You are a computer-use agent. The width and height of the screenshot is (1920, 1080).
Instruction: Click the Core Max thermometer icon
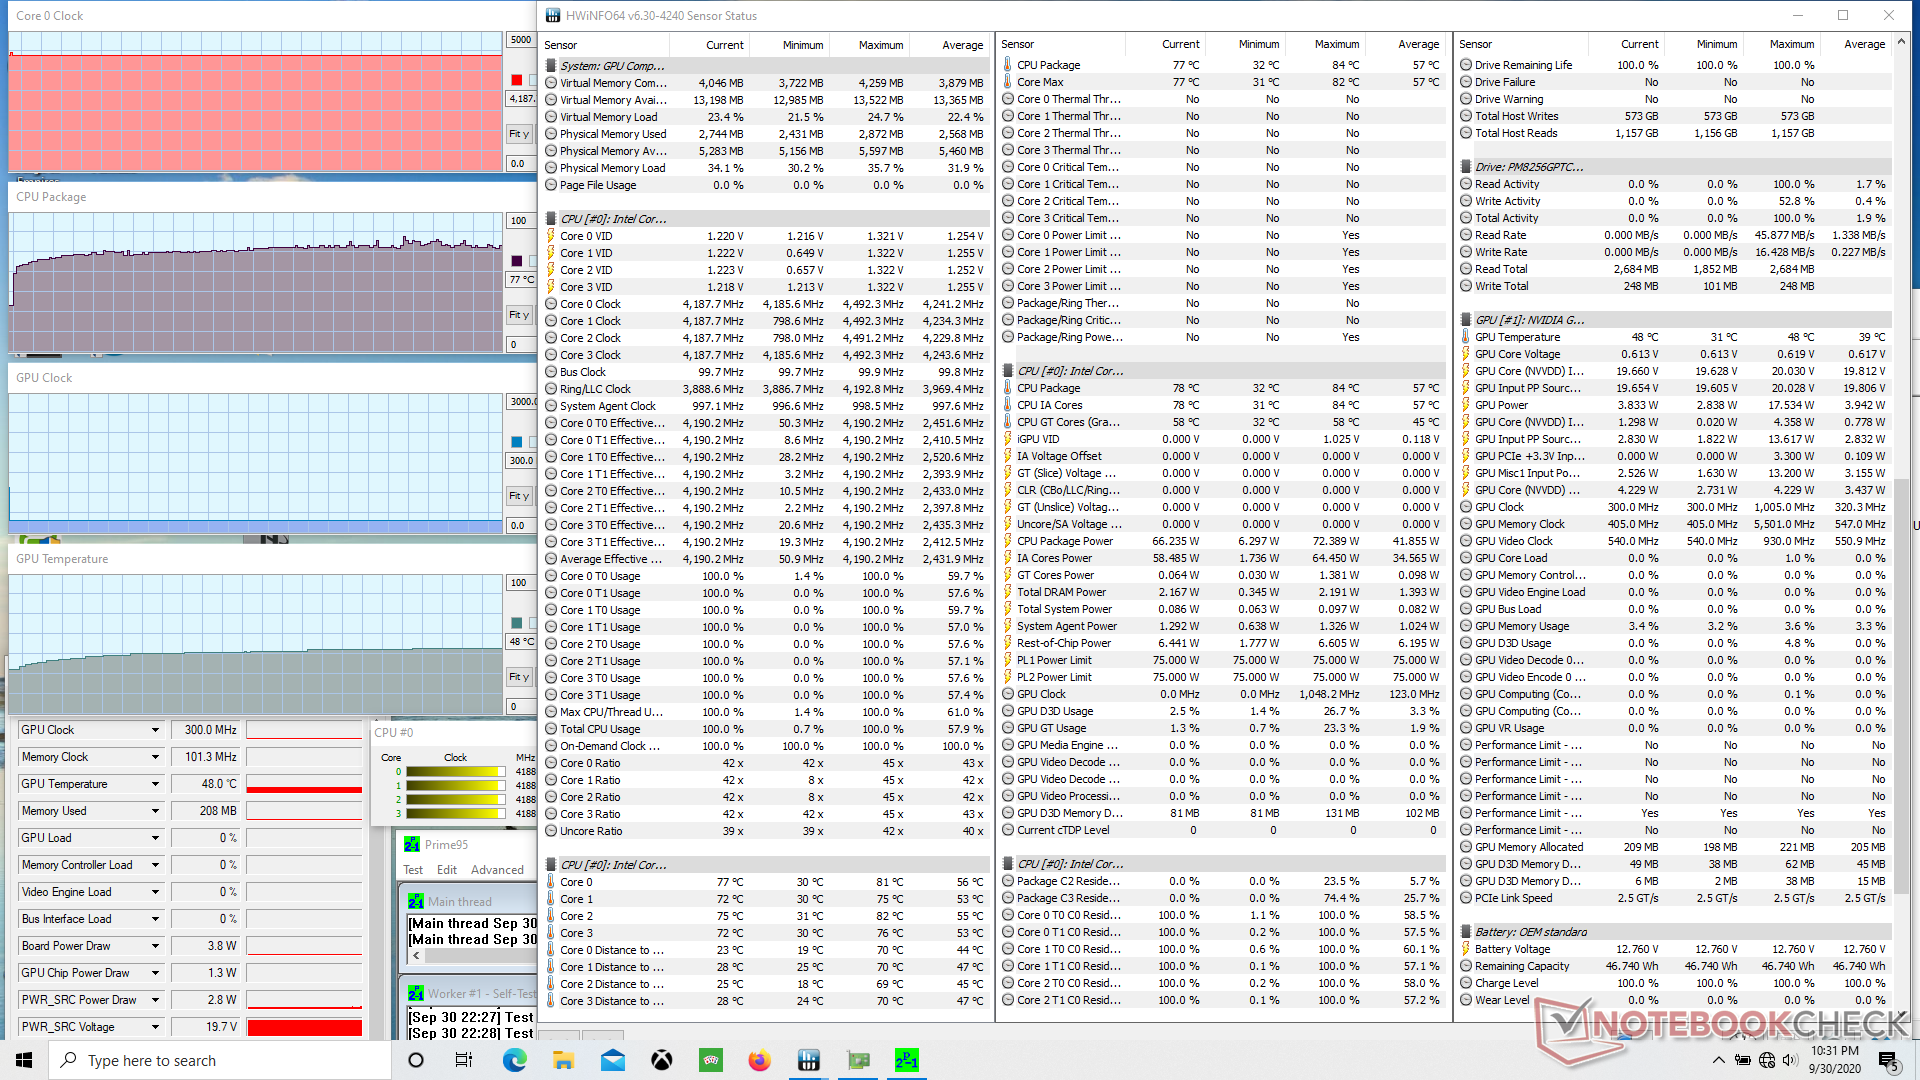click(x=1008, y=82)
